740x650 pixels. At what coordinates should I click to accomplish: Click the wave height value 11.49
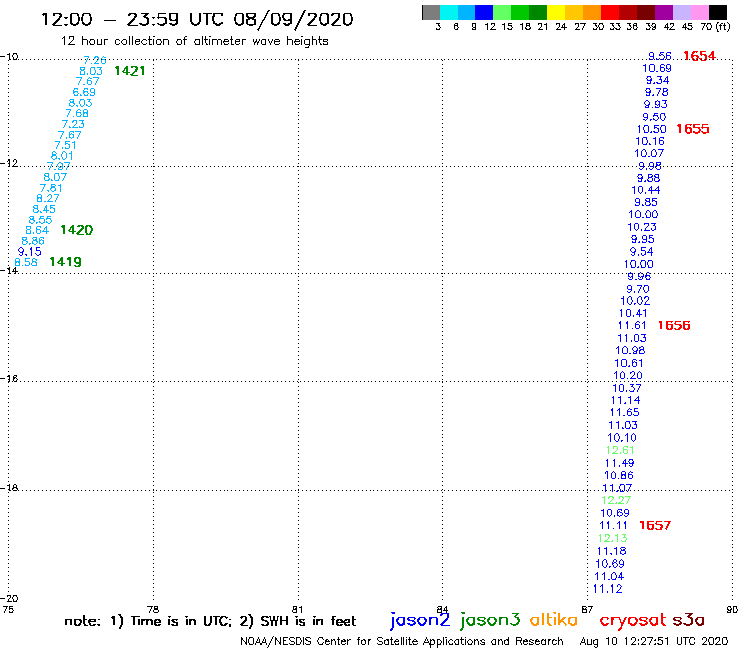click(x=619, y=463)
